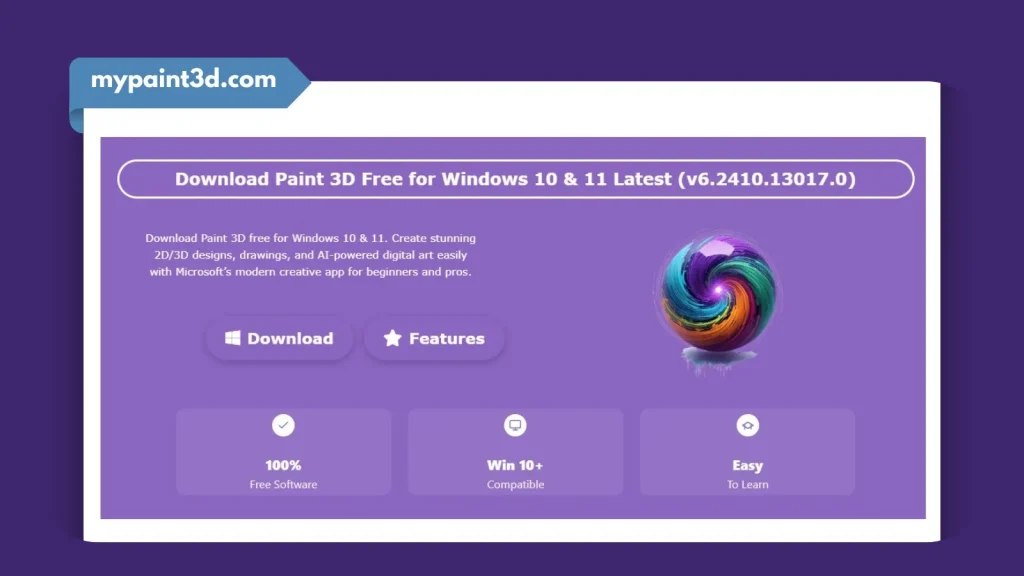Click the graduation cap icon above Easy

748,425
